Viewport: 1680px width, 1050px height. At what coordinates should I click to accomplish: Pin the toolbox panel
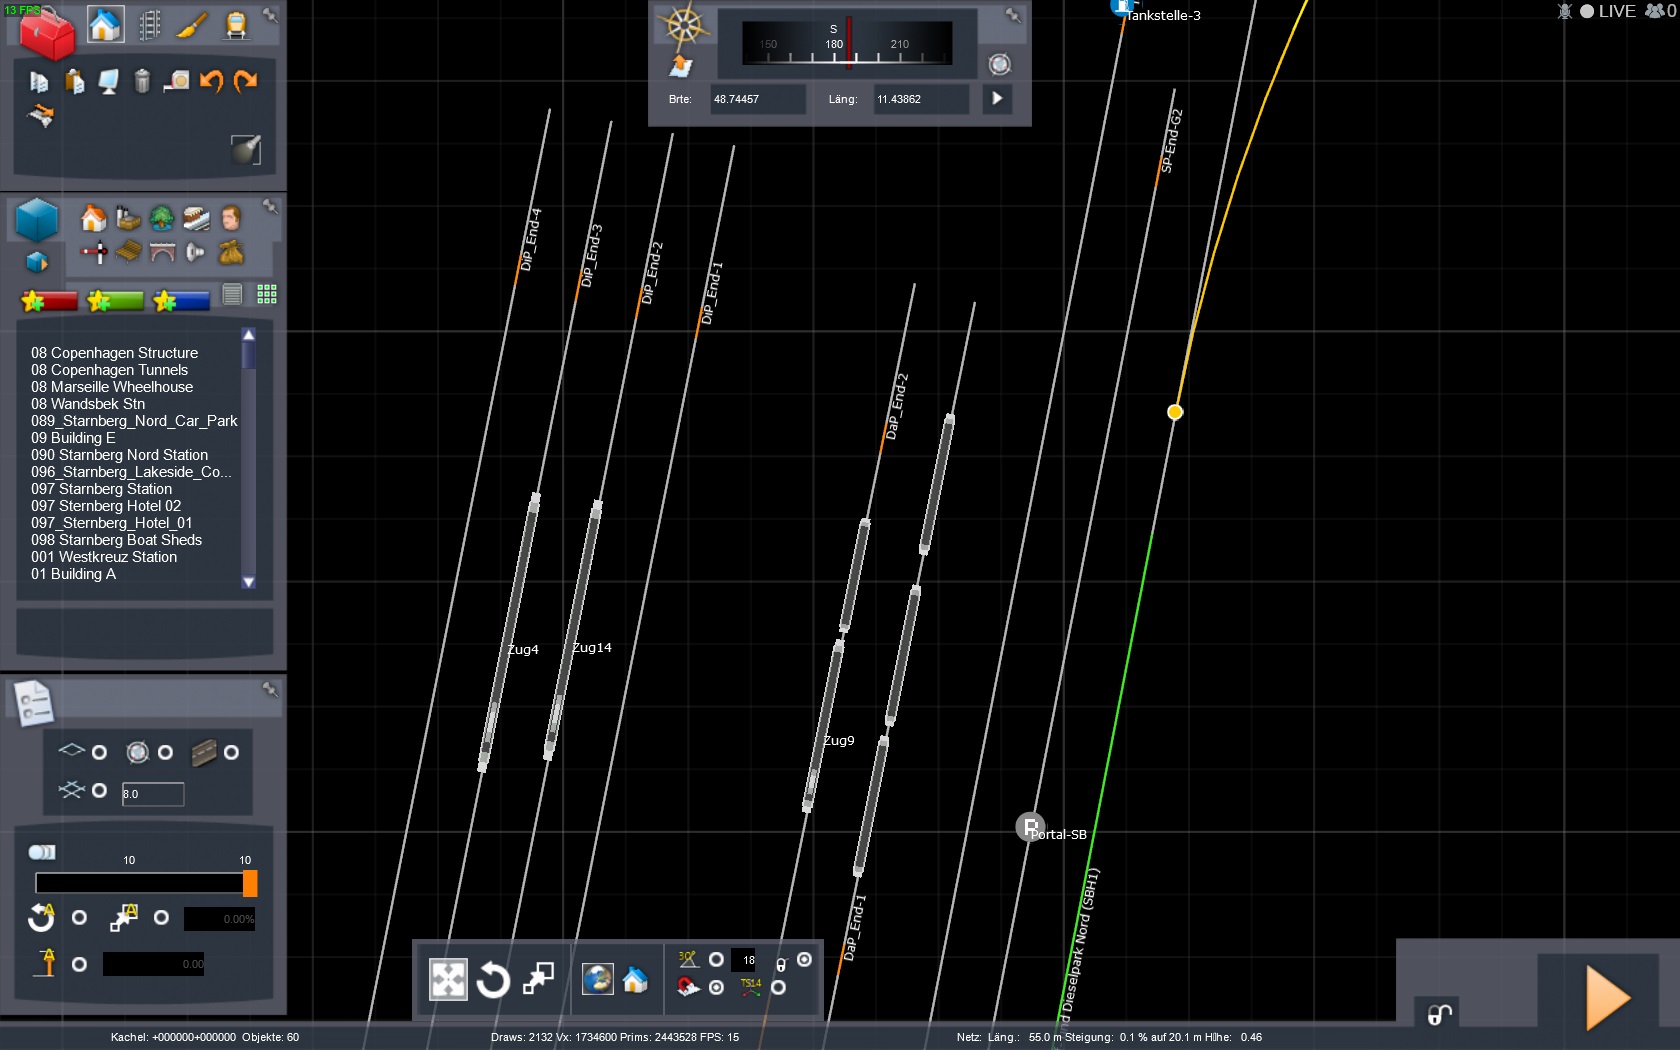coord(270,15)
